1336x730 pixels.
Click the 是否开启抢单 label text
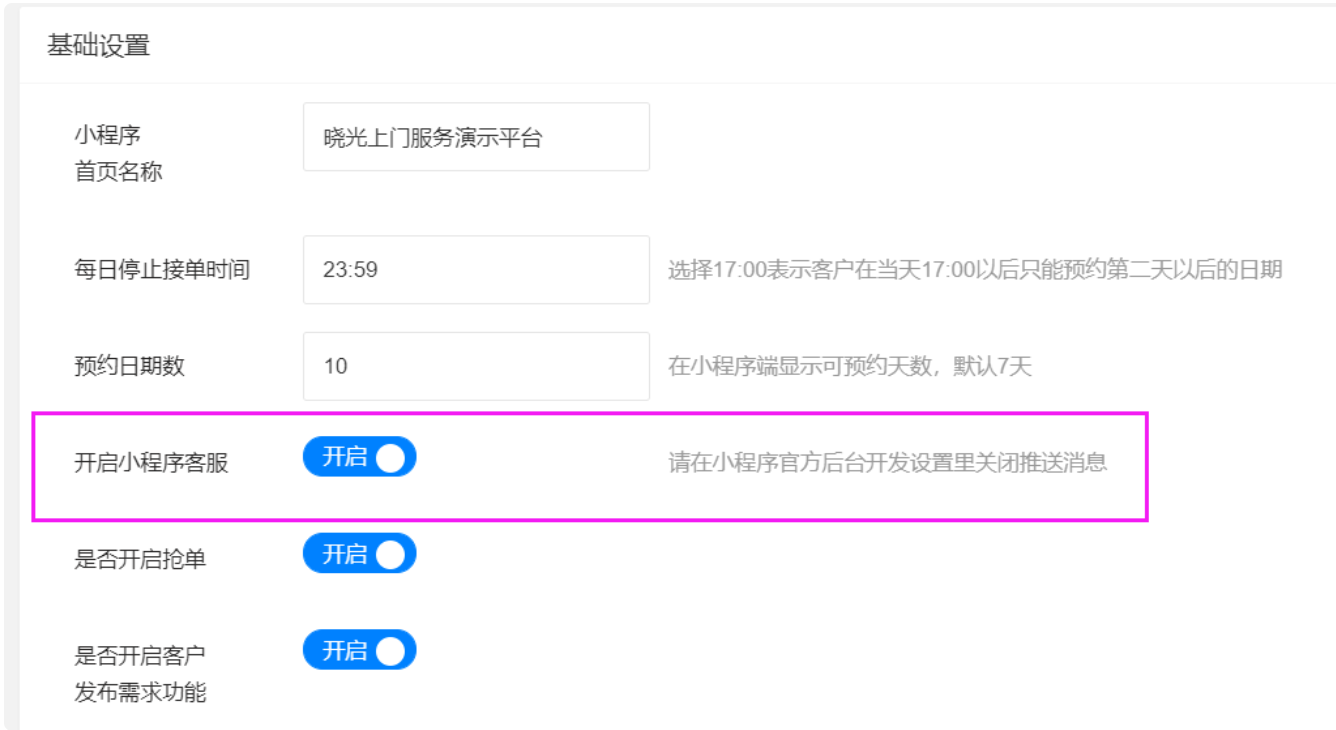point(140,559)
